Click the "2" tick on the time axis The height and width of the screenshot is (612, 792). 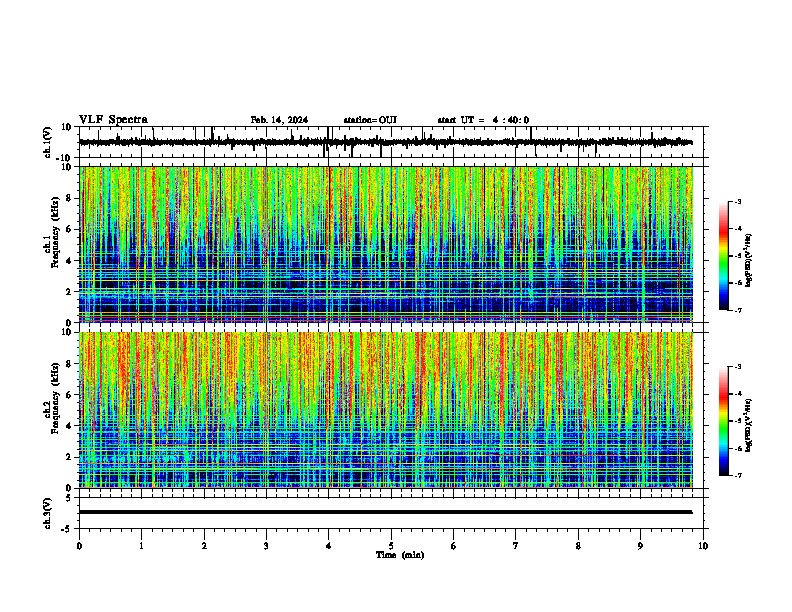tap(204, 546)
